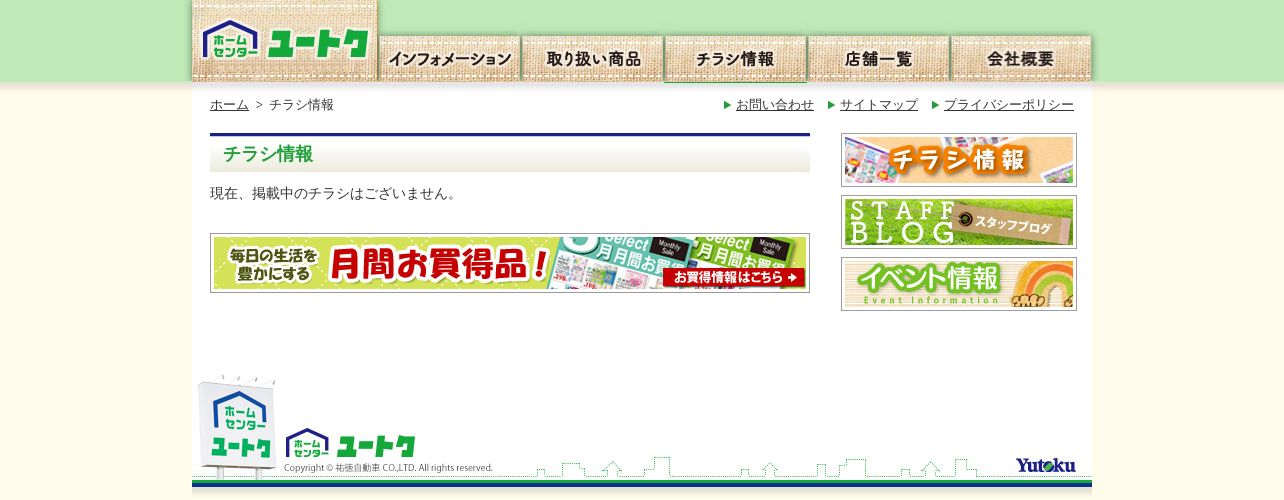The height and width of the screenshot is (500, 1284).
Task: Open the 会社概要 nav tab
Action: (x=1021, y=59)
